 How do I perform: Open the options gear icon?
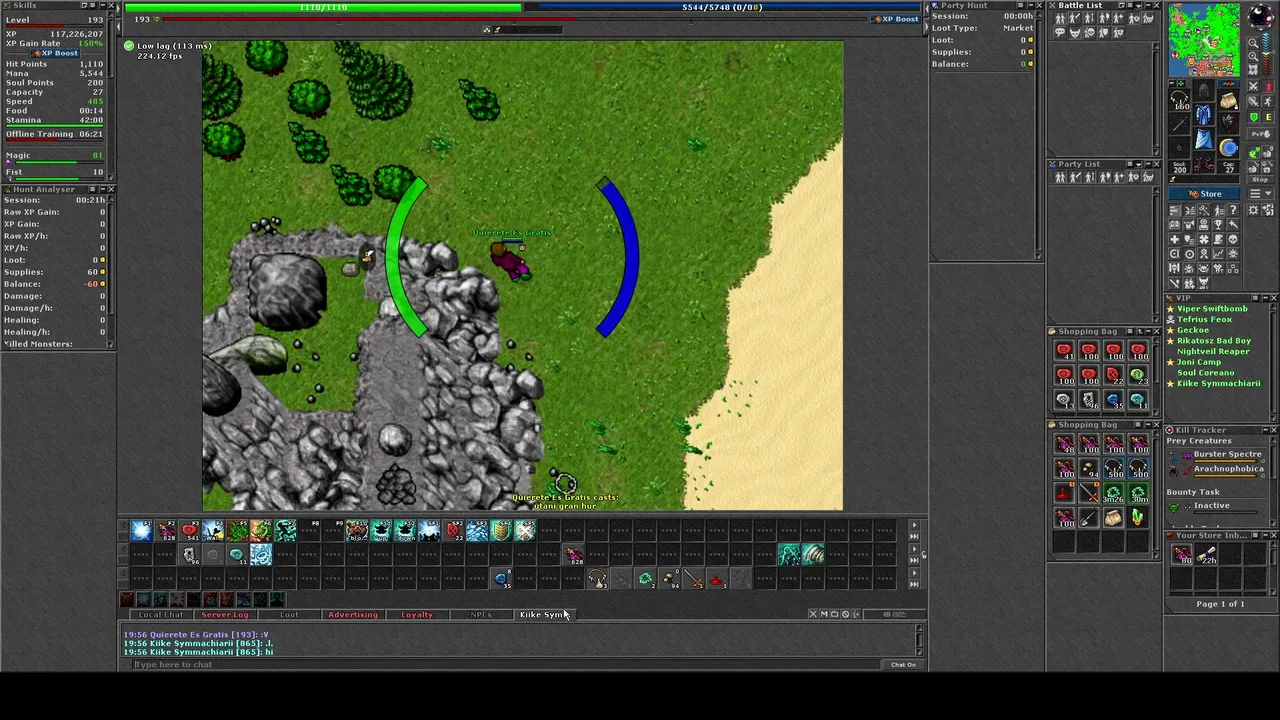pyautogui.click(x=1253, y=210)
